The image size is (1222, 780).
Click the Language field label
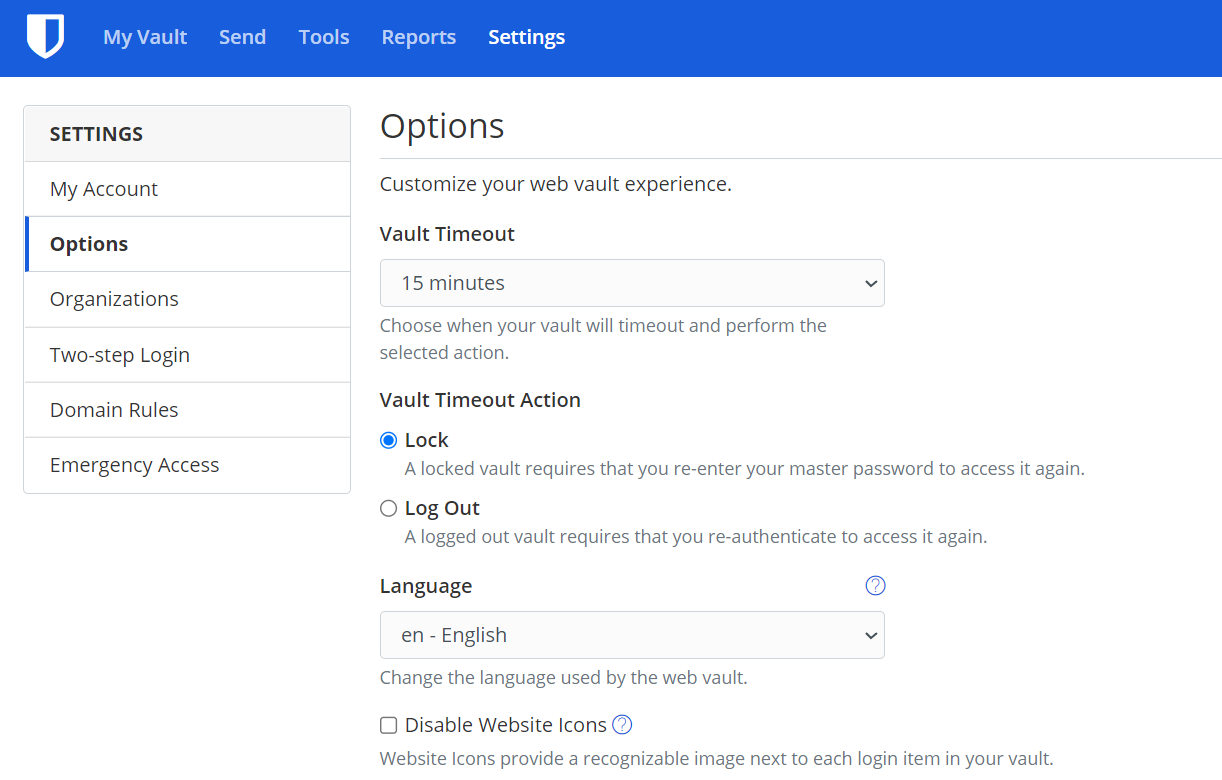tap(426, 586)
